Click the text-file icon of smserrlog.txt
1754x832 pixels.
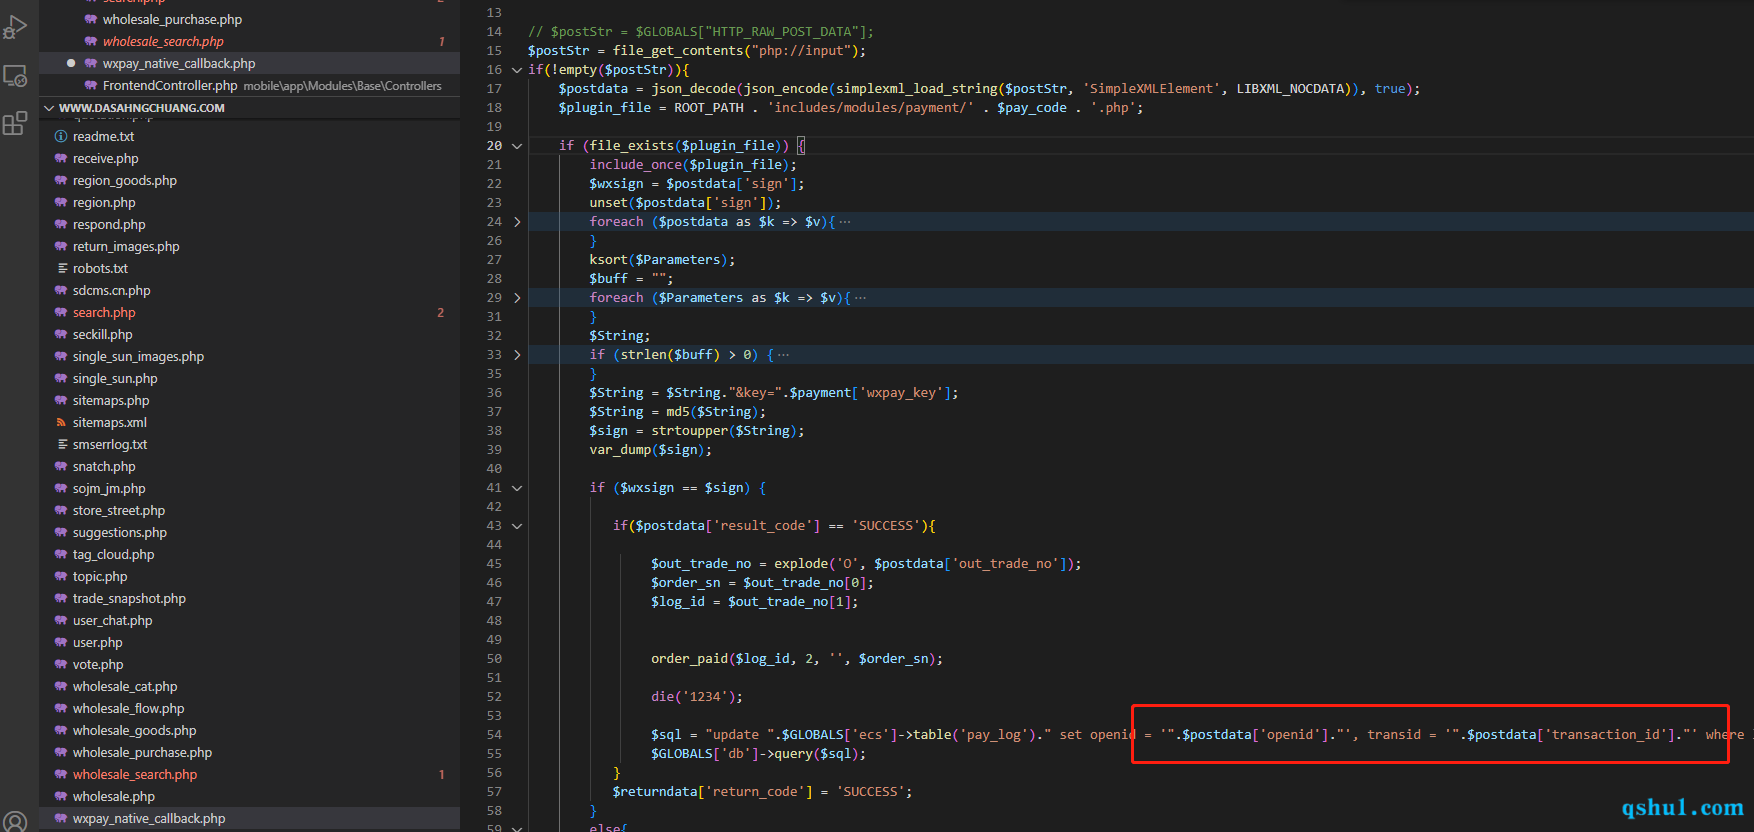tap(62, 444)
